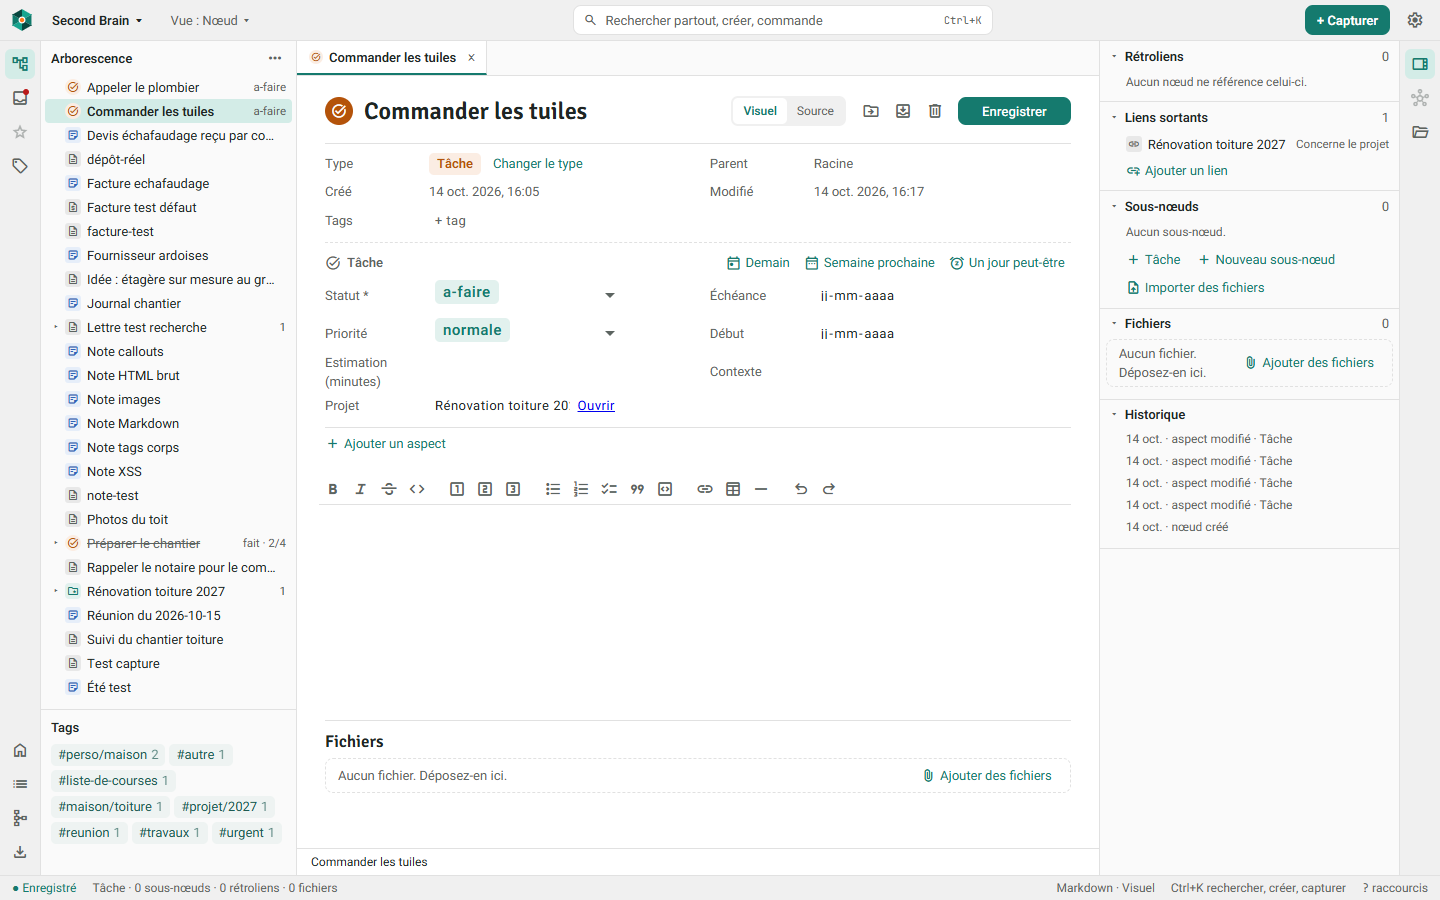This screenshot has height=900, width=1440.
Task: Toggle bold formatting in editor toolbar
Action: 333,489
